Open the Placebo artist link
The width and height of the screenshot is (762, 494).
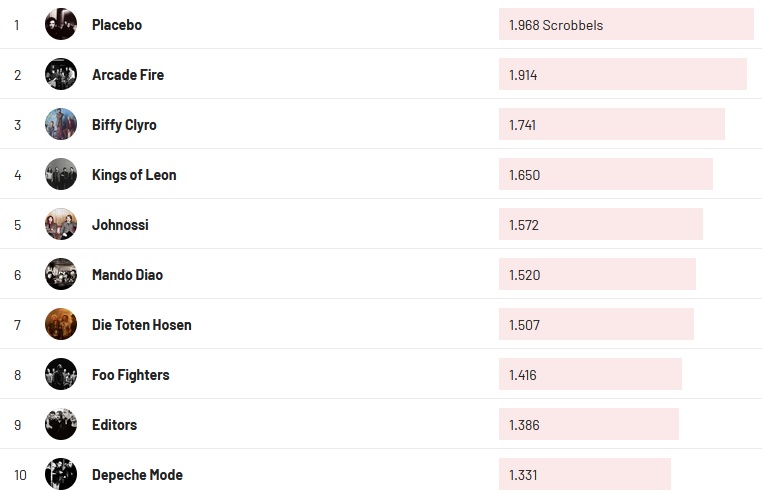pyautogui.click(x=117, y=25)
